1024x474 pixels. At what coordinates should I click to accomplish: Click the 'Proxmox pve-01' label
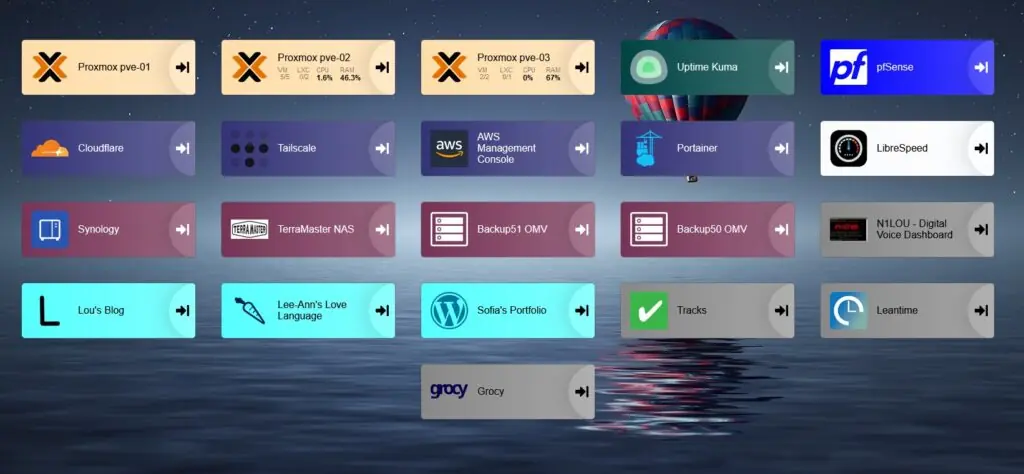[x=114, y=67]
